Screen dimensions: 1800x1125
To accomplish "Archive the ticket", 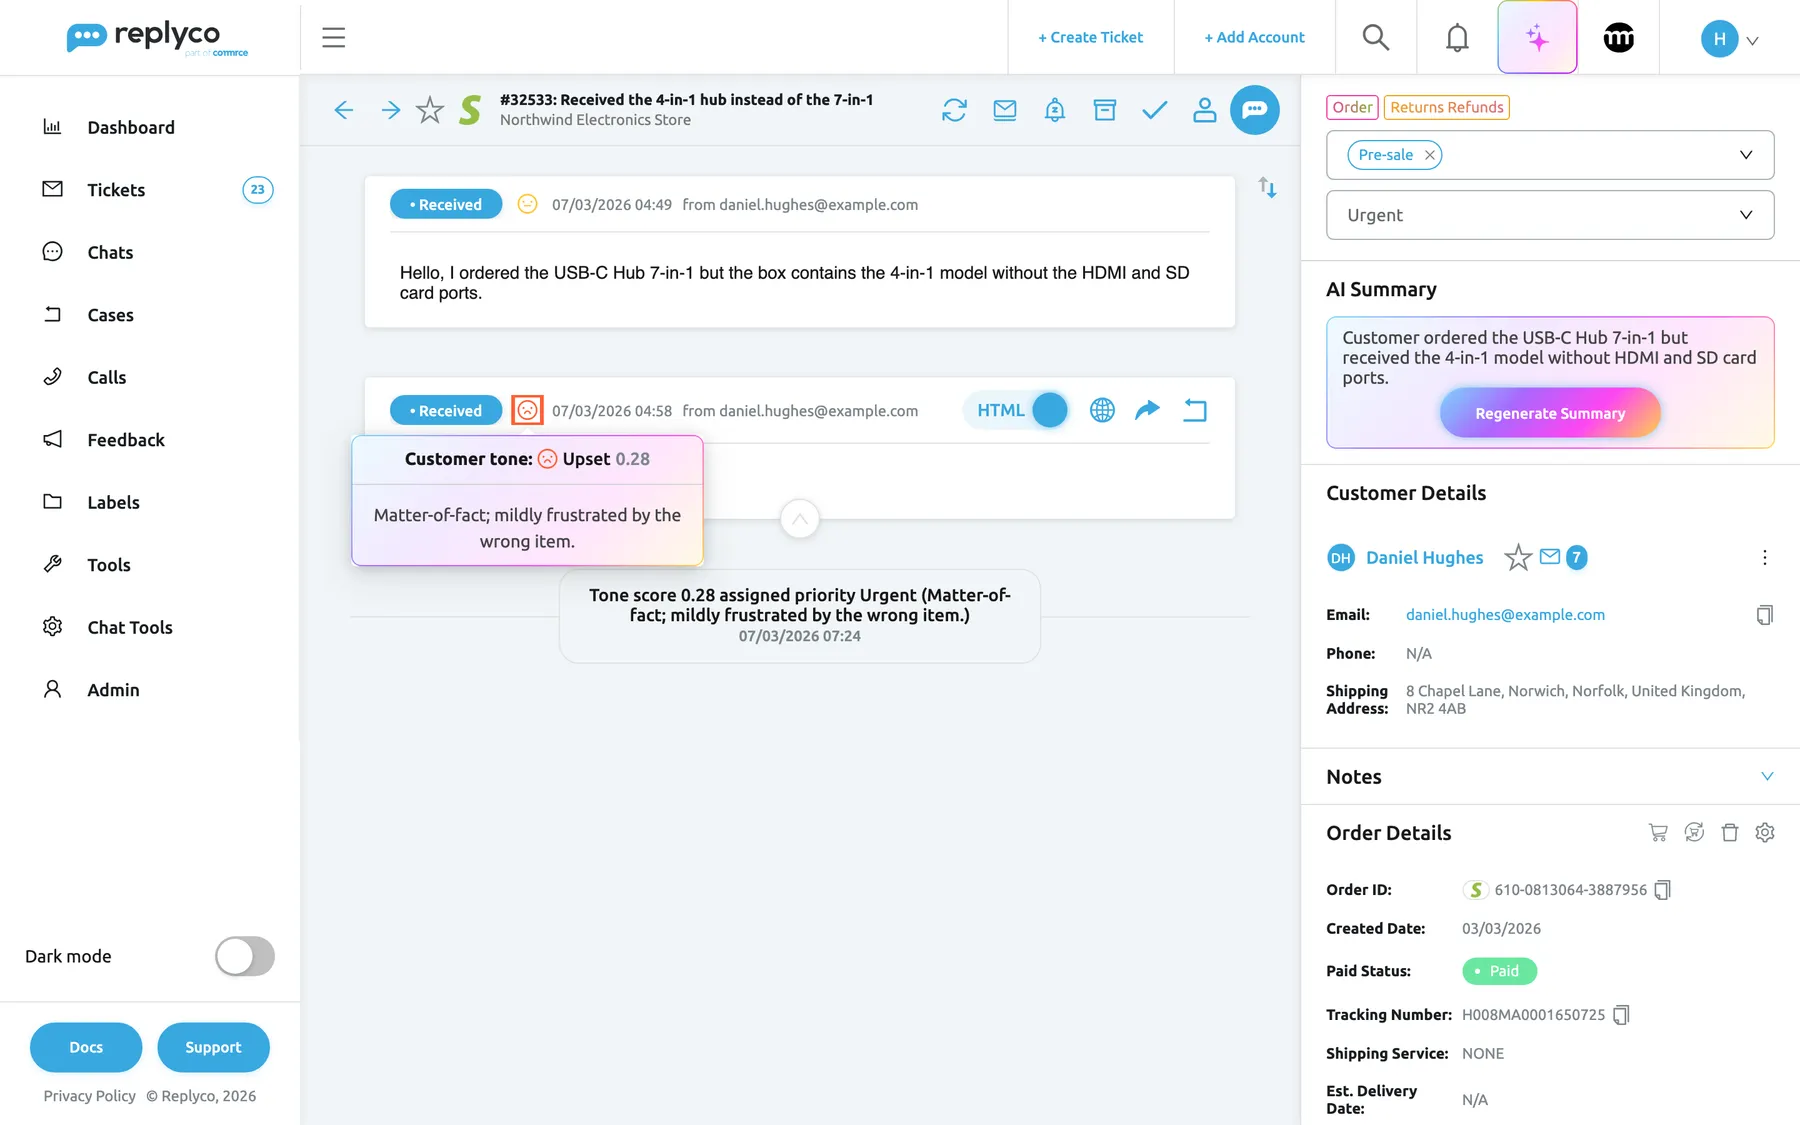I will tap(1105, 110).
